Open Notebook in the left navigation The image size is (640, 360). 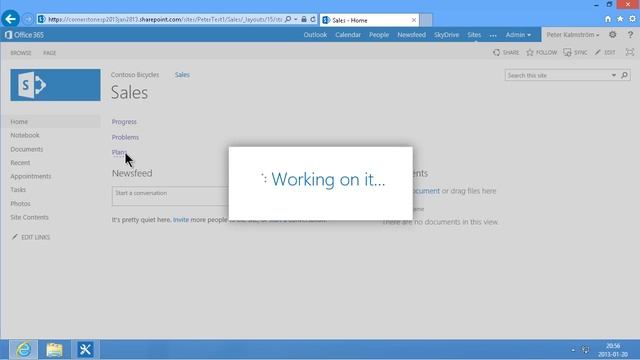[25, 135]
